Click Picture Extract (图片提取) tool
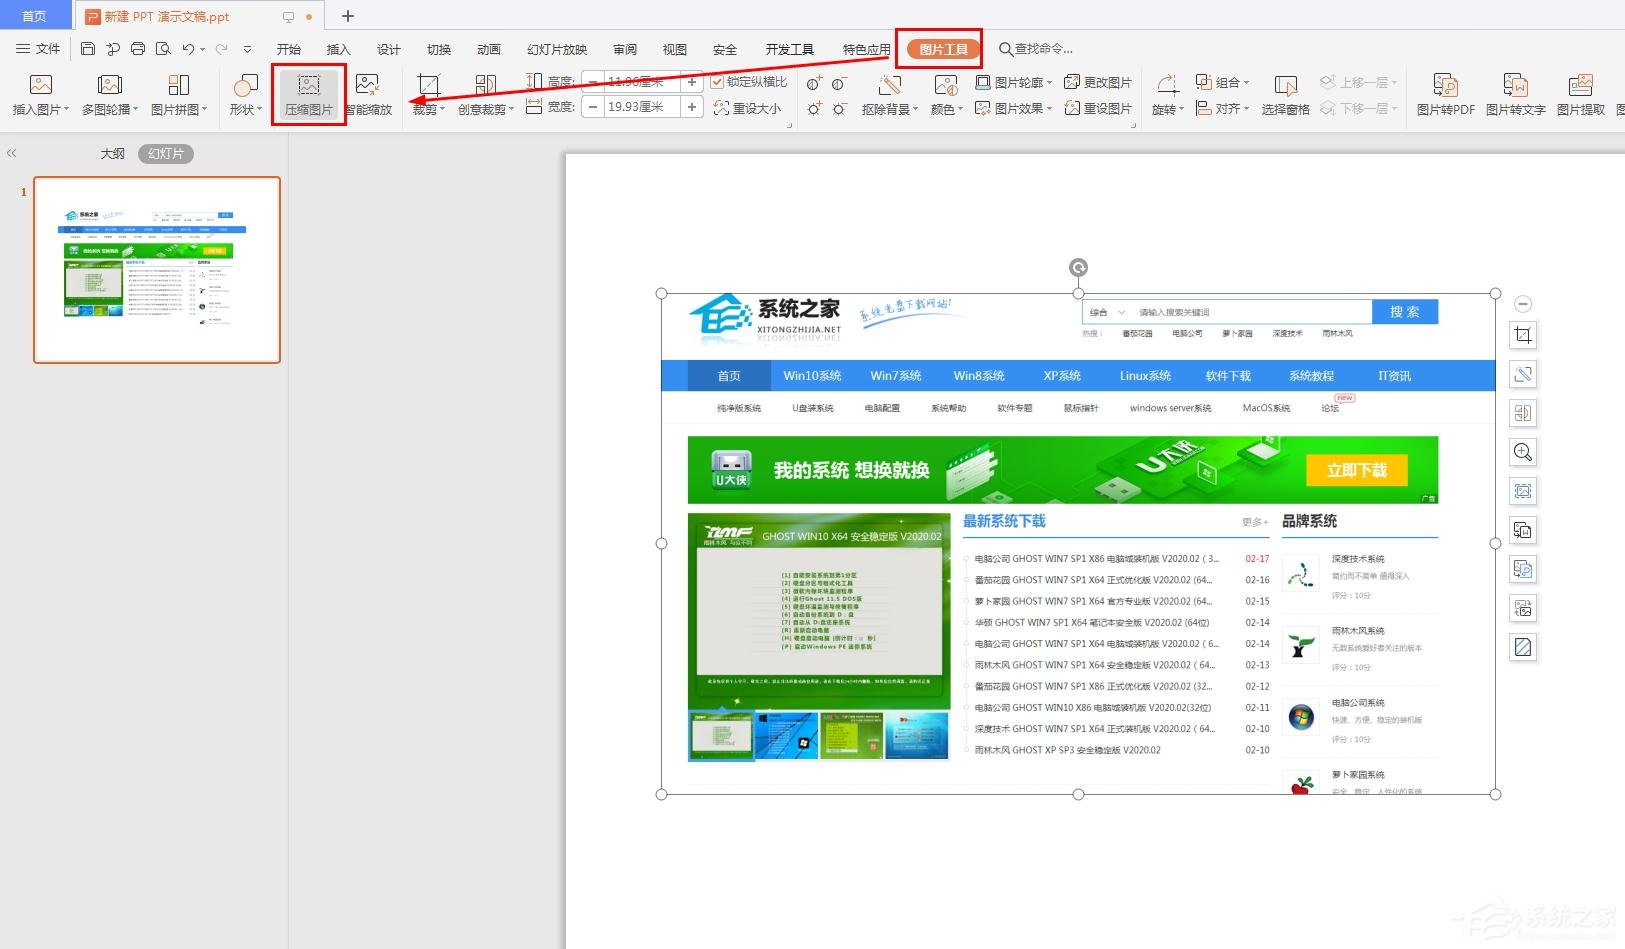Screen dimensions: 1625x949 click(x=1581, y=95)
